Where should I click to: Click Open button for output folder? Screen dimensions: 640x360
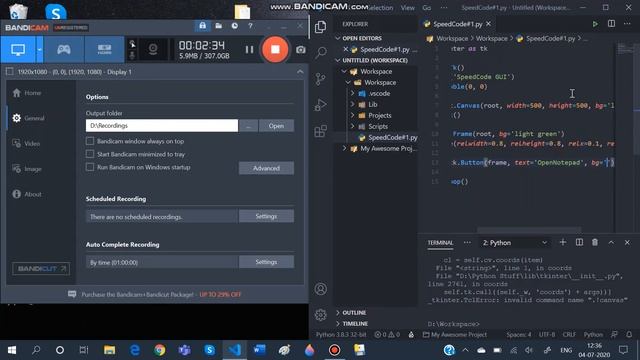tap(276, 126)
